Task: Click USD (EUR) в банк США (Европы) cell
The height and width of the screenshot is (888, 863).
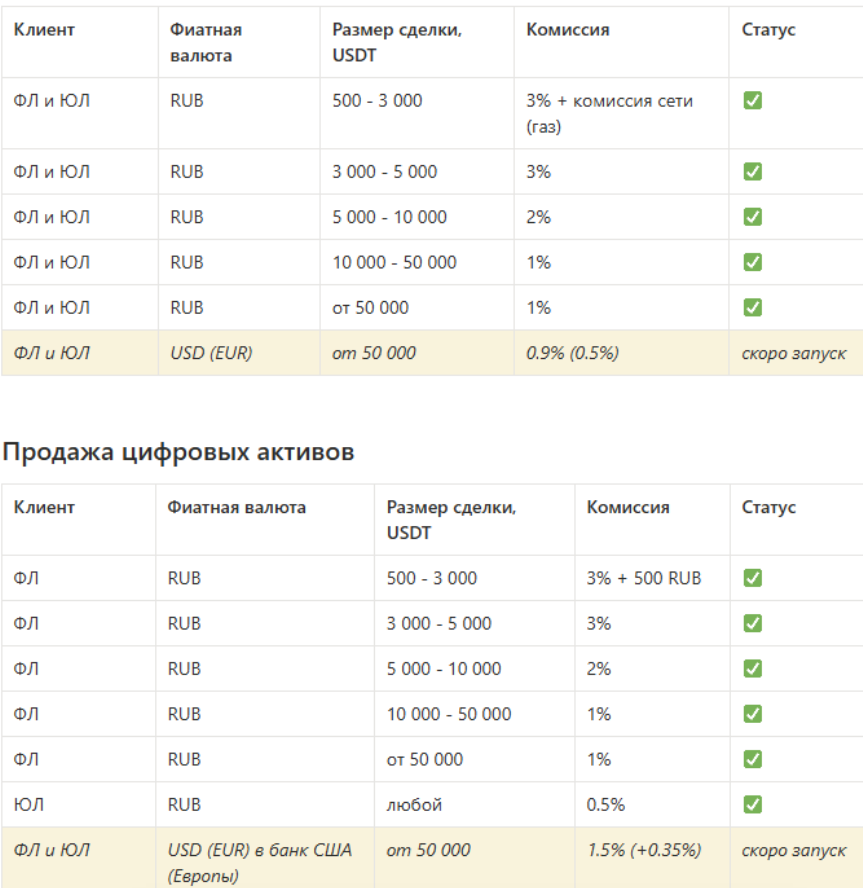Action: click(258, 860)
